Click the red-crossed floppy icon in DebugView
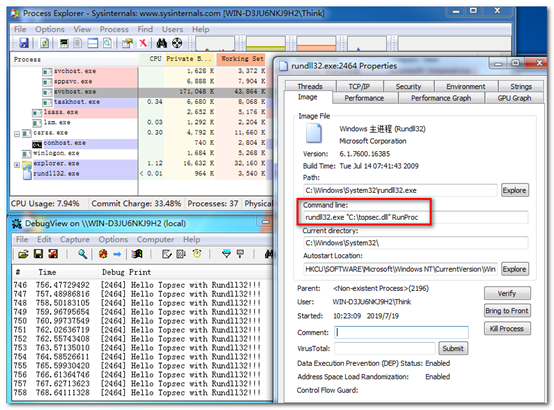Screen dimensions: 554x410 click(x=53, y=254)
